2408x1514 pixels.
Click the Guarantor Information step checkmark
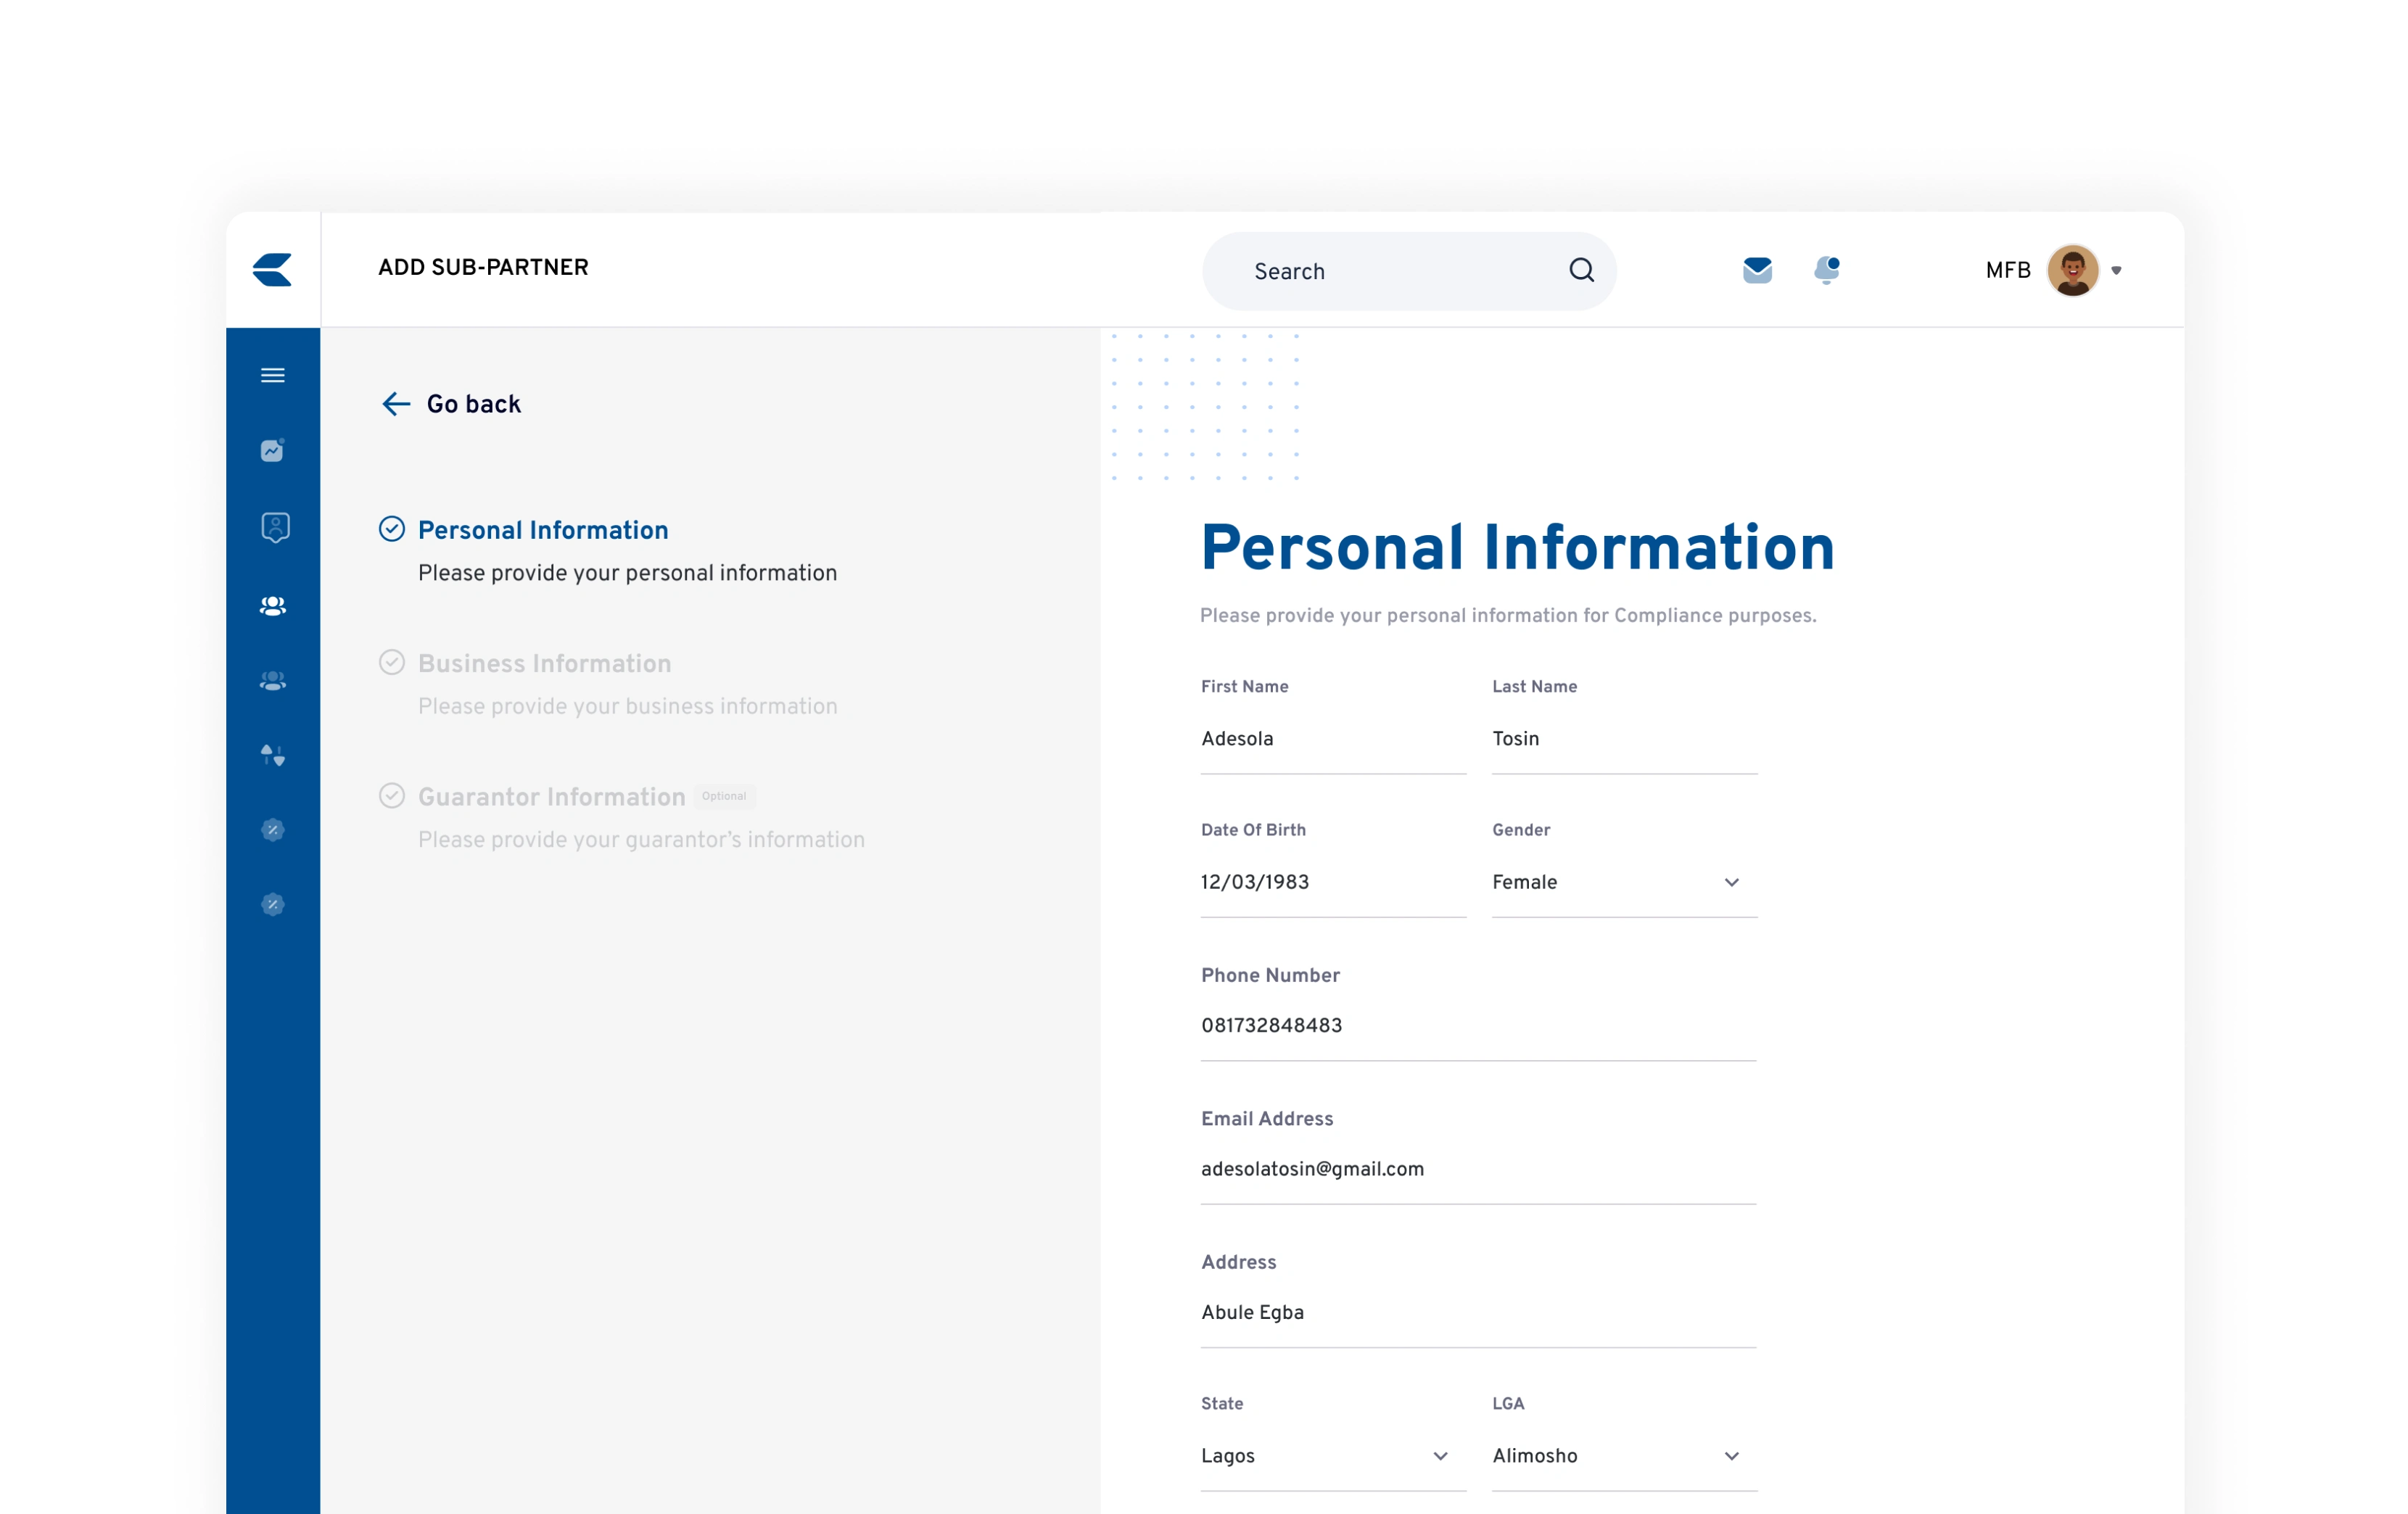pos(392,795)
